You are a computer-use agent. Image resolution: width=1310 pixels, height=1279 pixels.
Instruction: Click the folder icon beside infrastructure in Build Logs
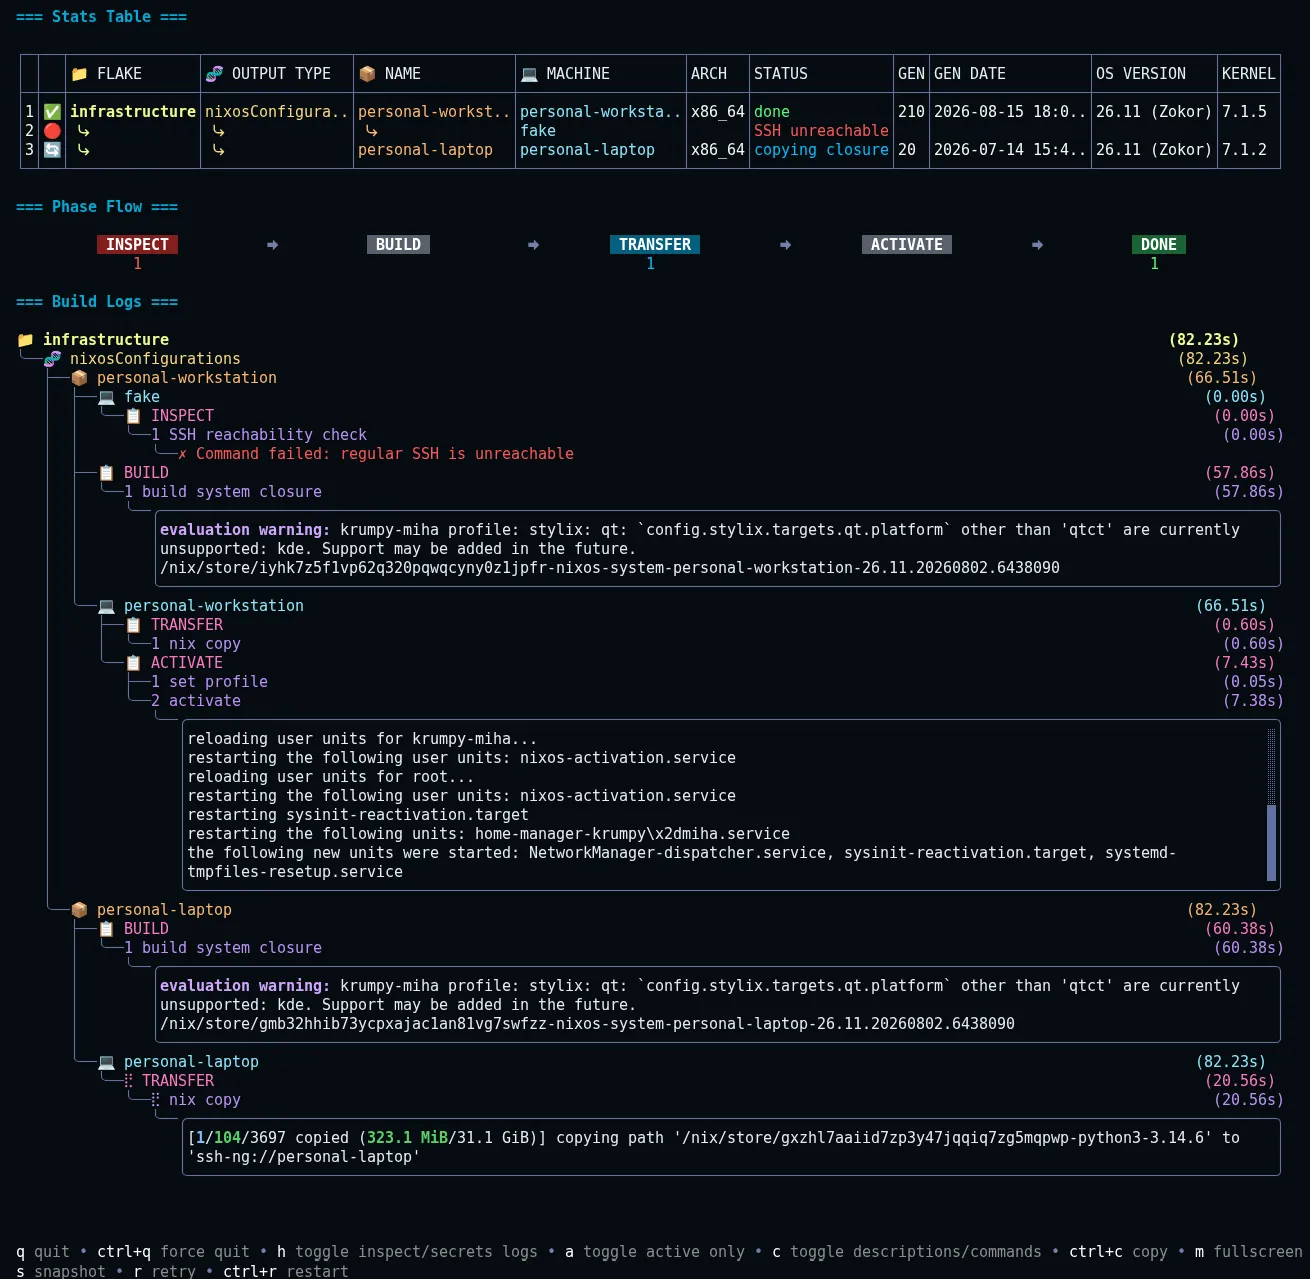coord(25,340)
